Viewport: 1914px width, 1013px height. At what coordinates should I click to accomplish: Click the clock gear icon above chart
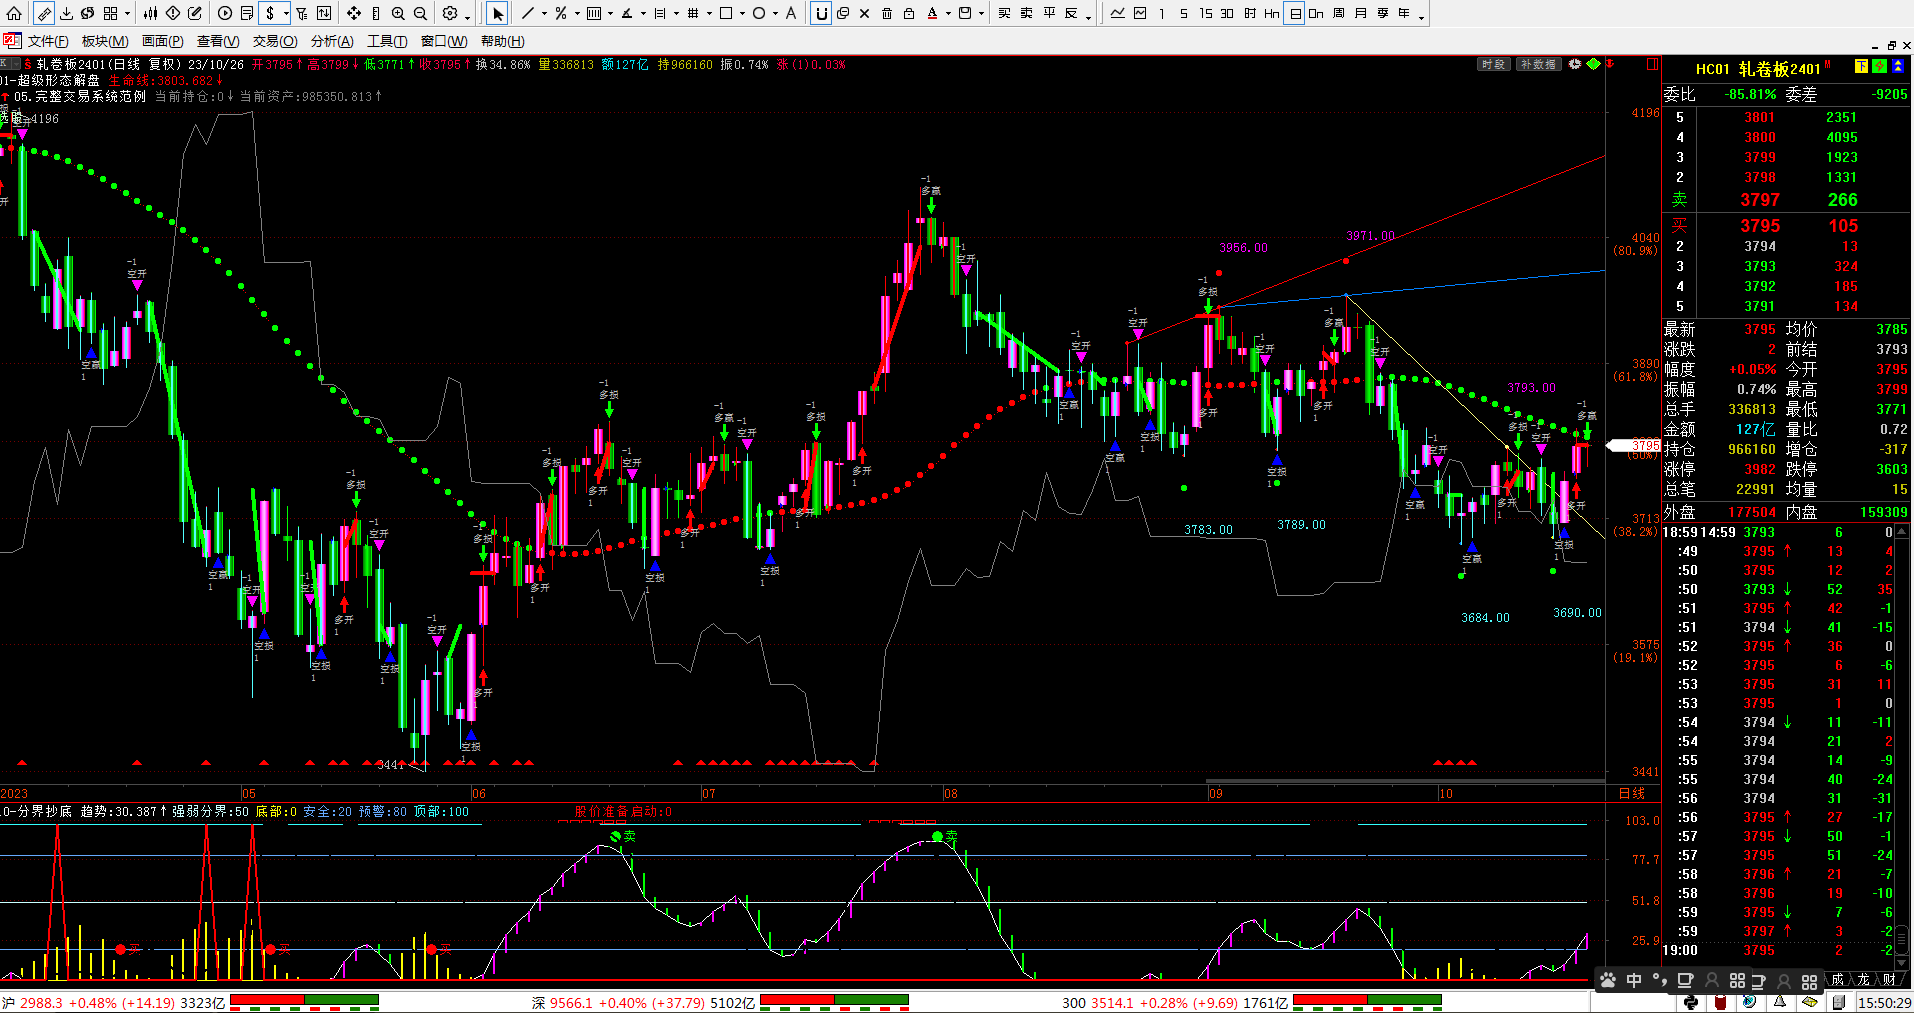(1575, 64)
